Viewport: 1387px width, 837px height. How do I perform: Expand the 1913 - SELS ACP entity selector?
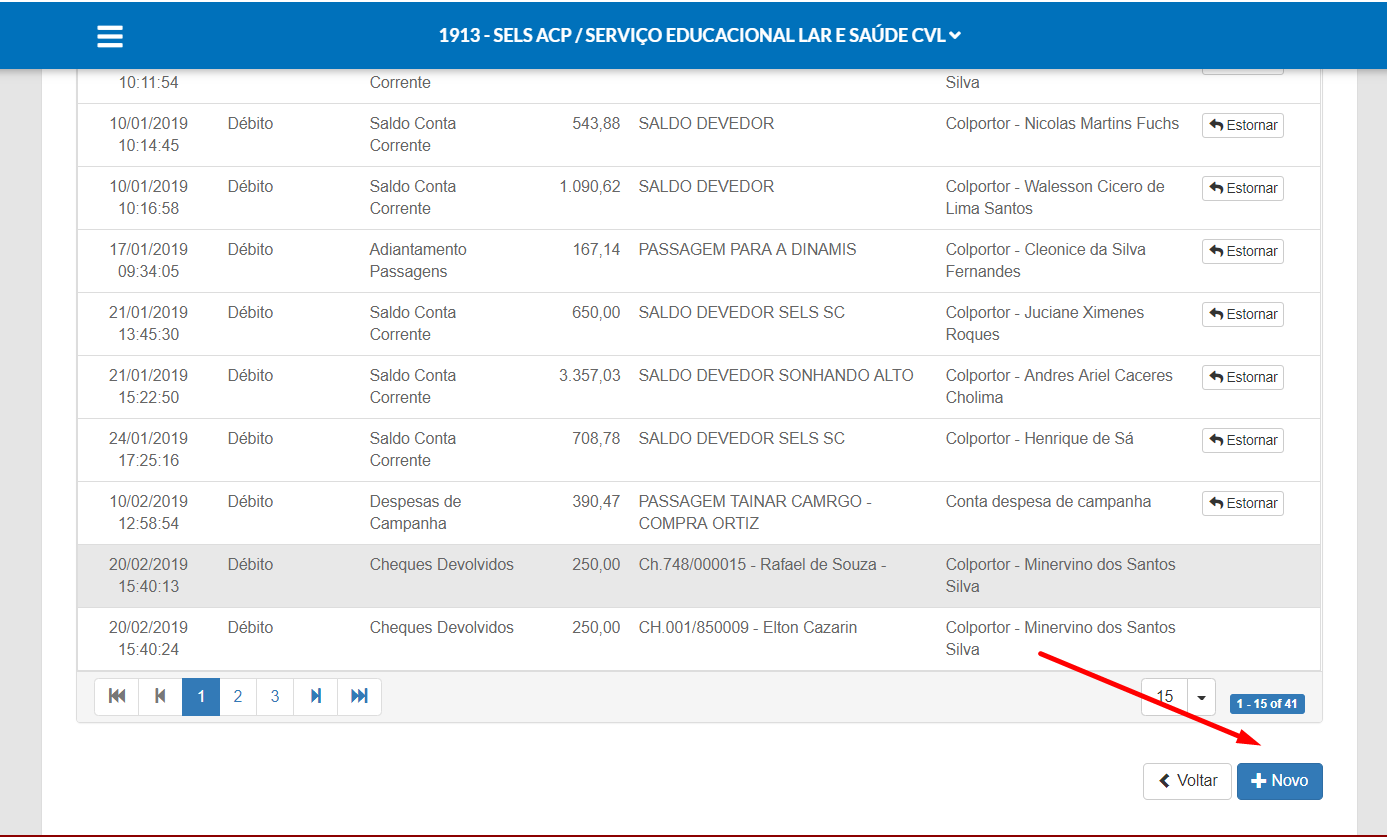[x=699, y=36]
